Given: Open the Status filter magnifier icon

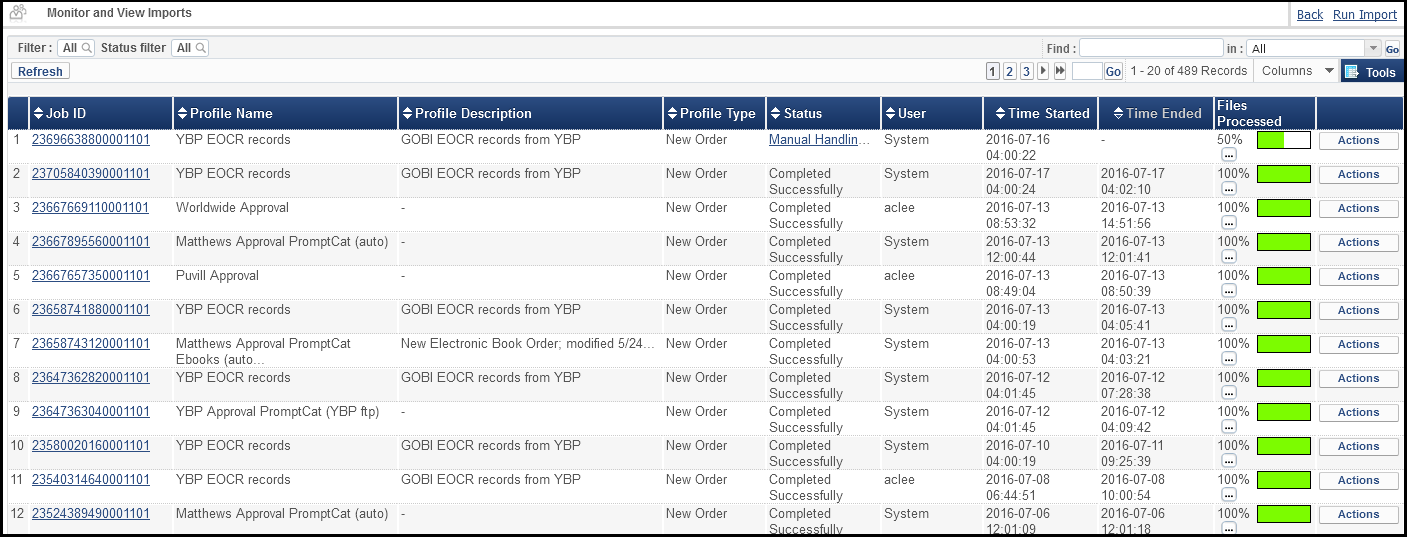Looking at the screenshot, I should click(x=201, y=48).
